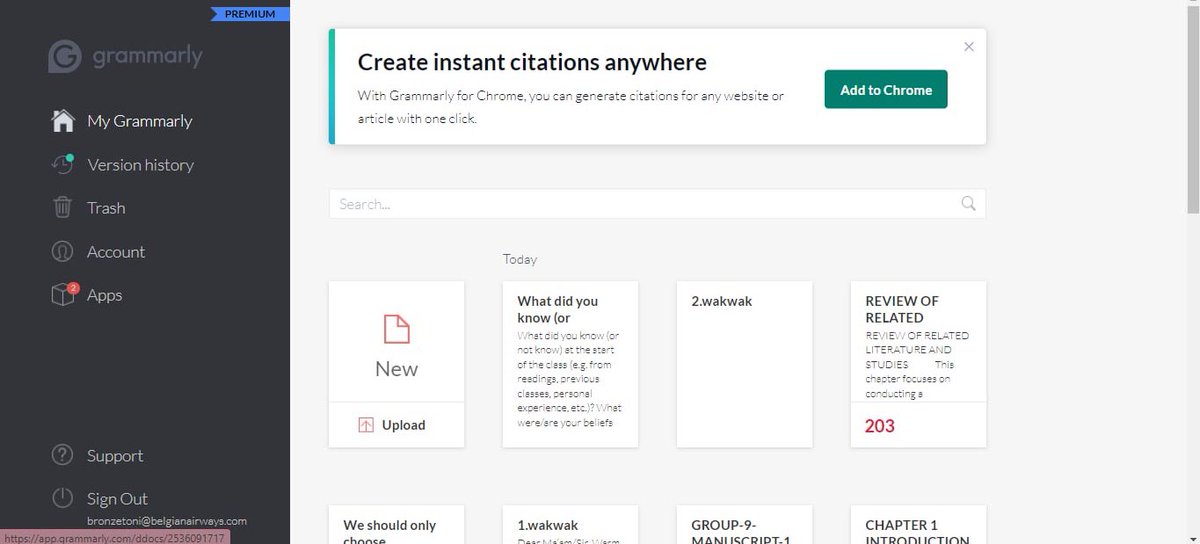Click the Today section label
The height and width of the screenshot is (544, 1200).
[x=520, y=259]
